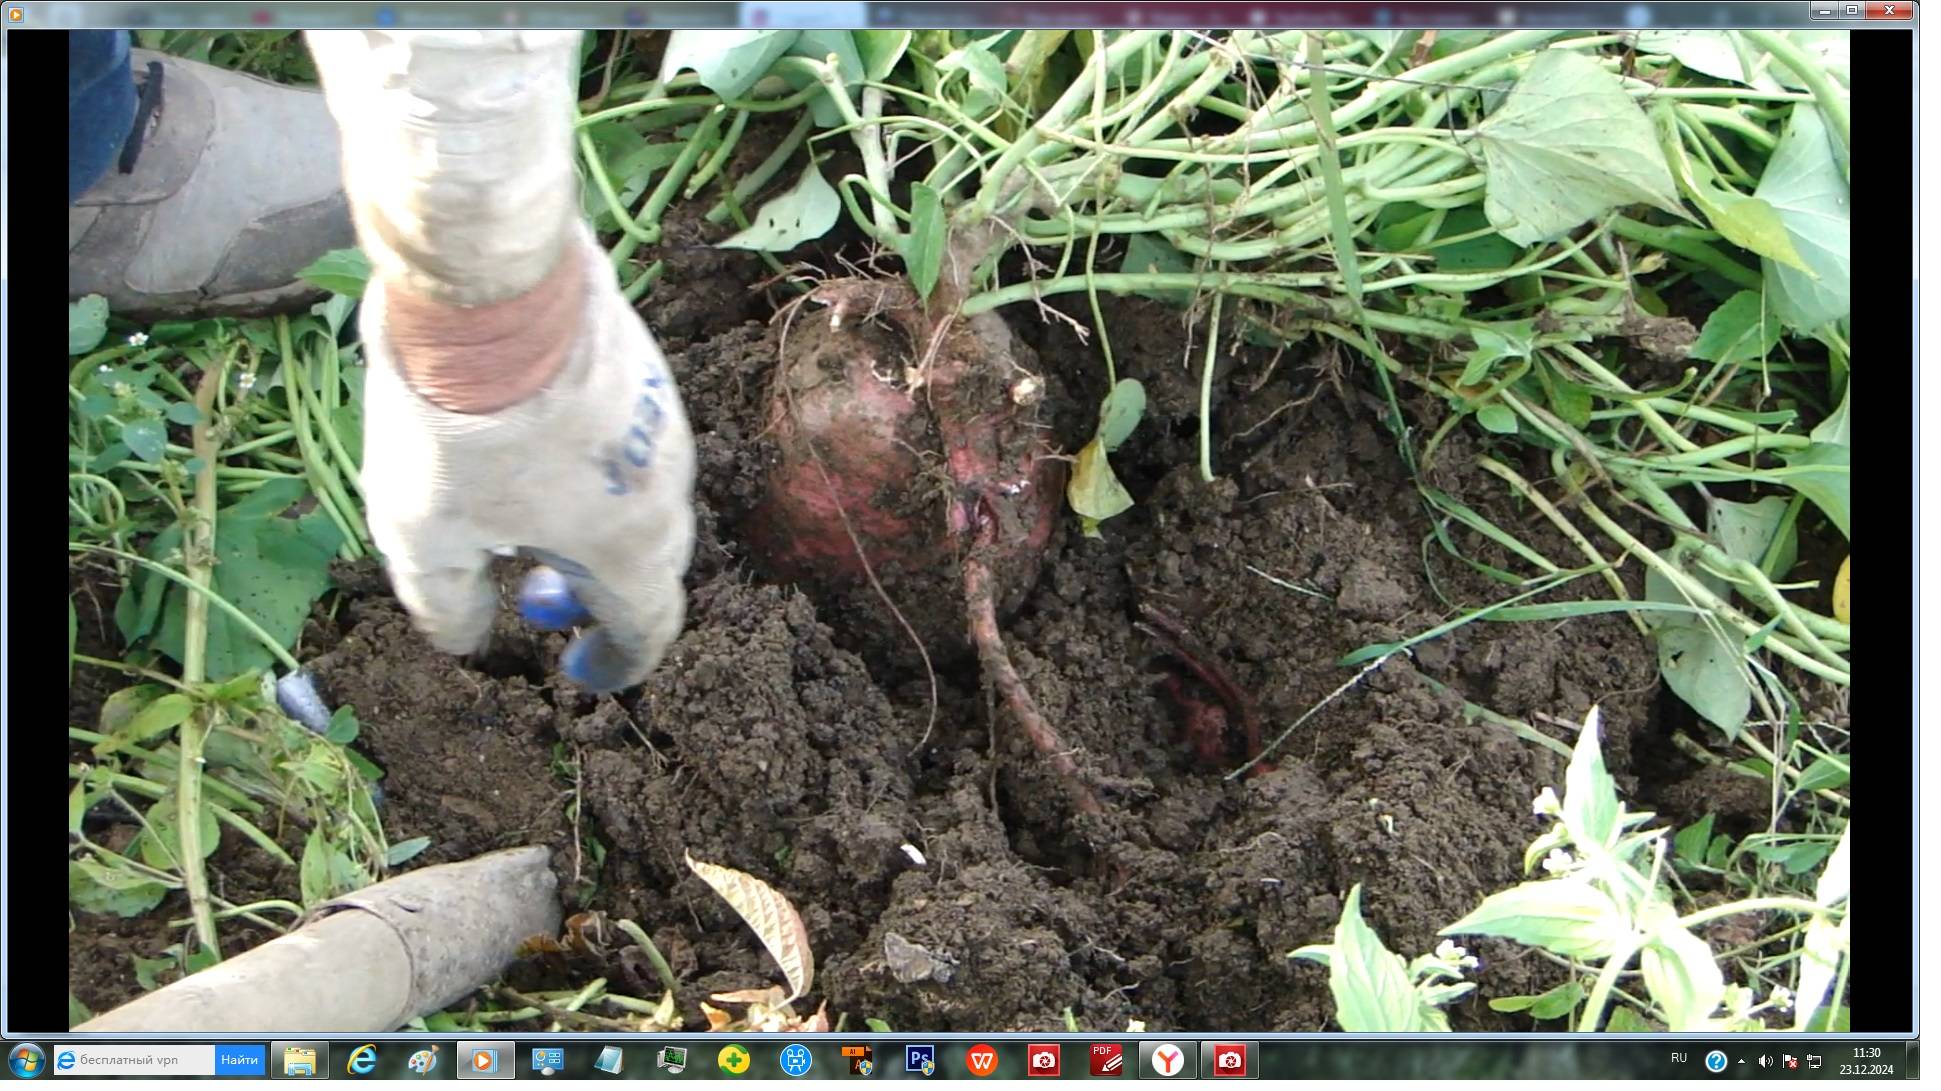The image size is (1941, 1091).
Task: Open the Windows Start menu
Action: [26, 1060]
